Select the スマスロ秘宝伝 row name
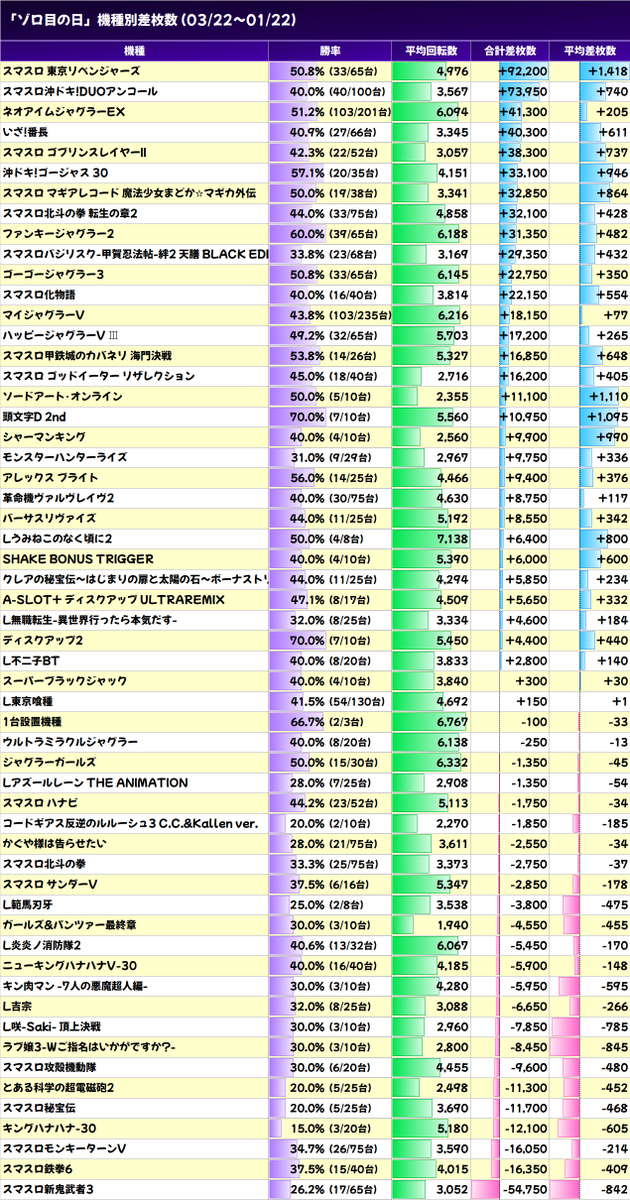 click(40, 1108)
